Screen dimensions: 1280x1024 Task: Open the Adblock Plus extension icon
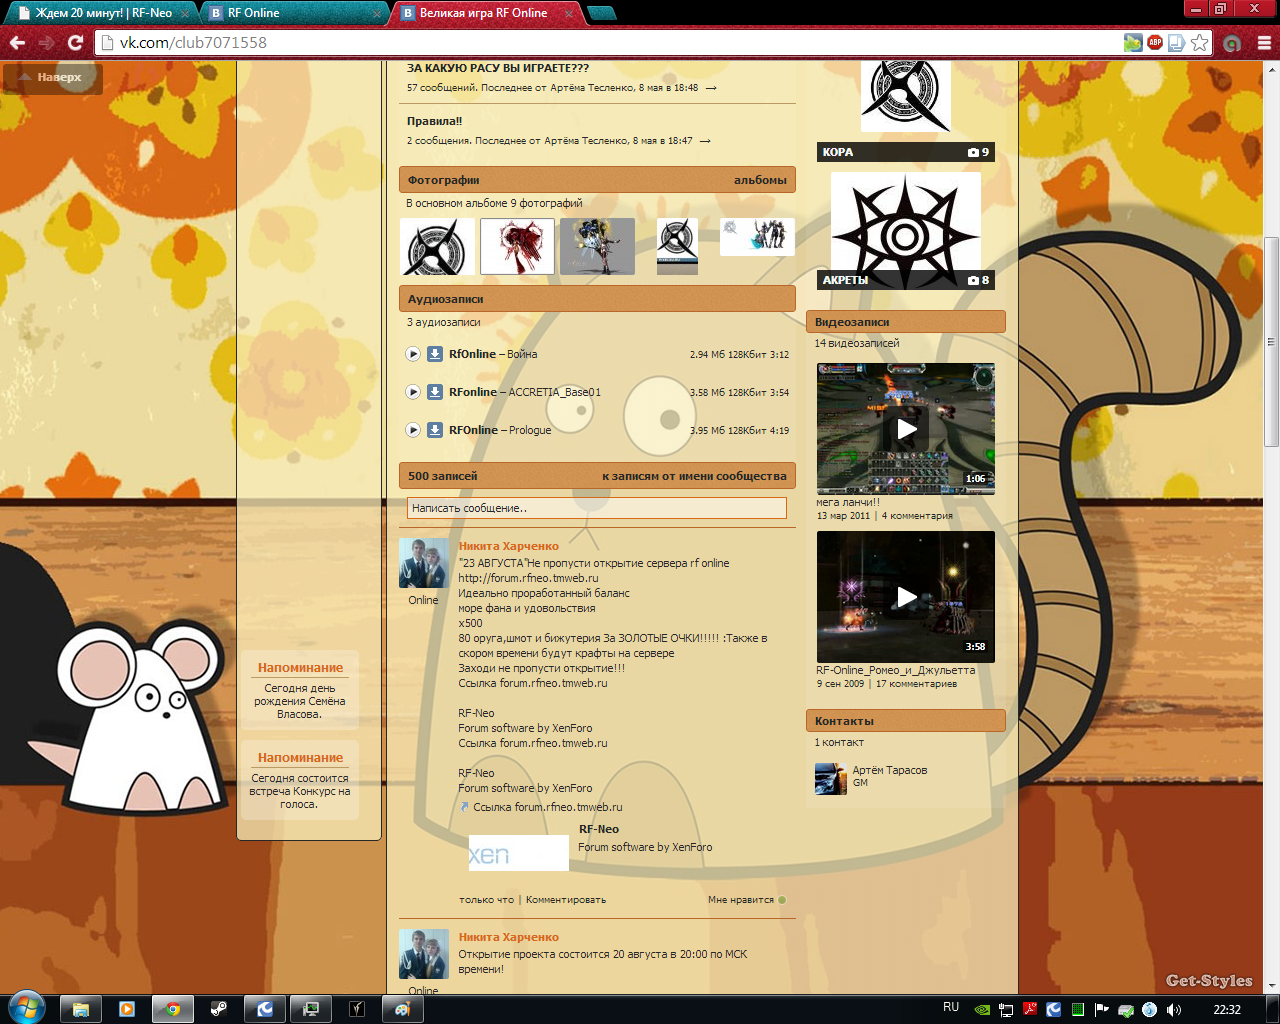pyautogui.click(x=1155, y=42)
